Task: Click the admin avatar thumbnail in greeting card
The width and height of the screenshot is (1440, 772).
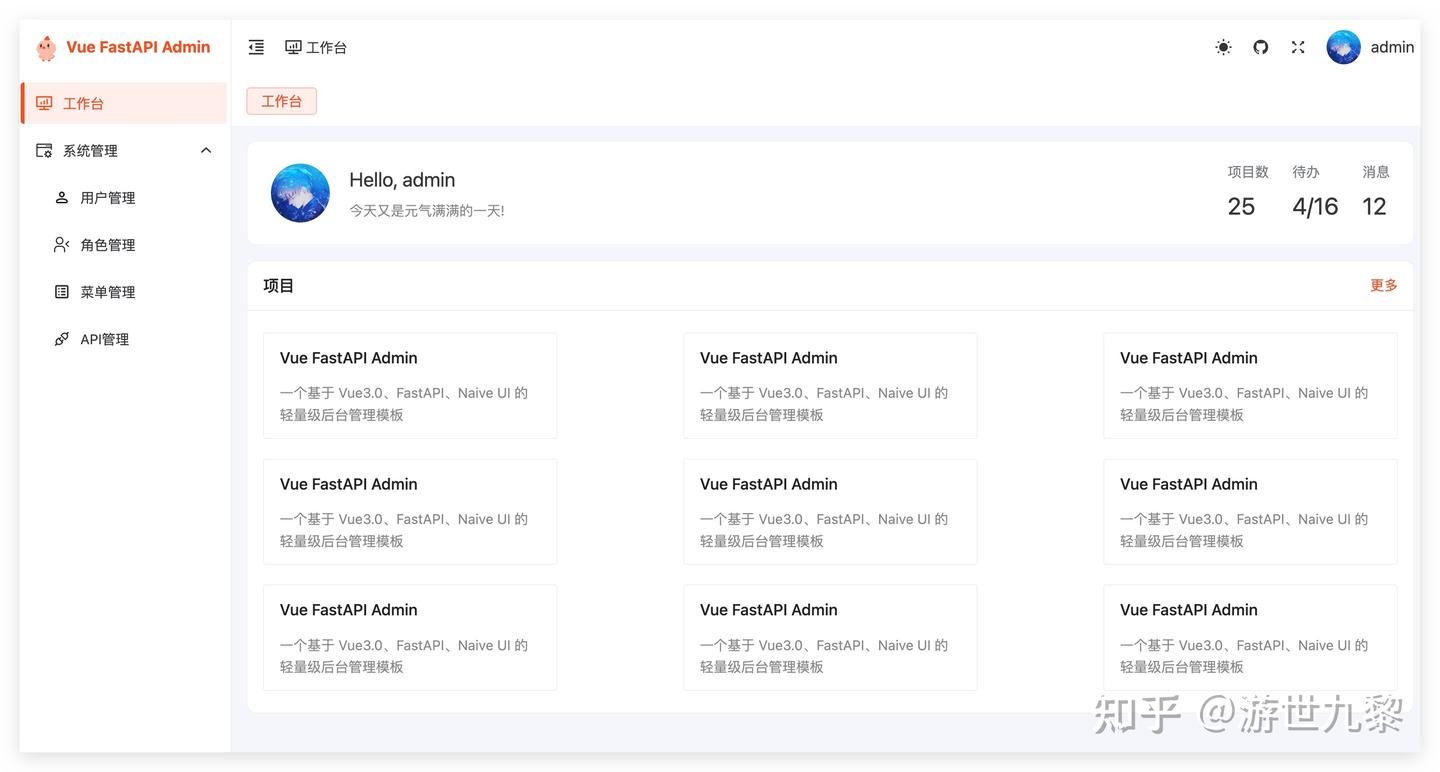Action: [x=300, y=192]
